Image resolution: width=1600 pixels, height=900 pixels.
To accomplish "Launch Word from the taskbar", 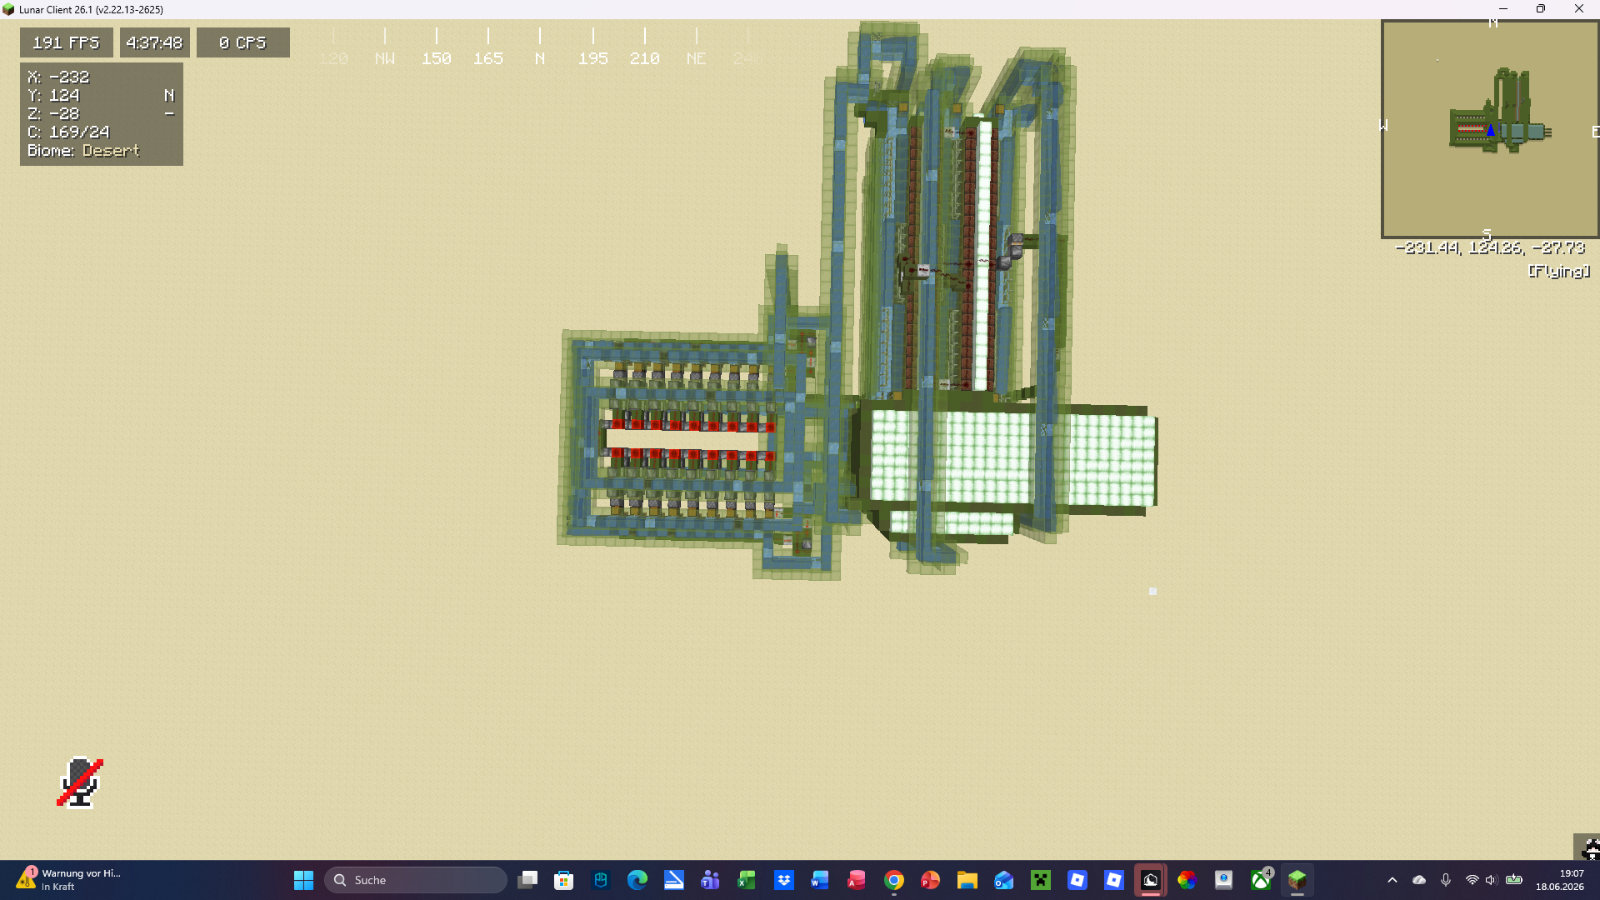I will tap(820, 880).
